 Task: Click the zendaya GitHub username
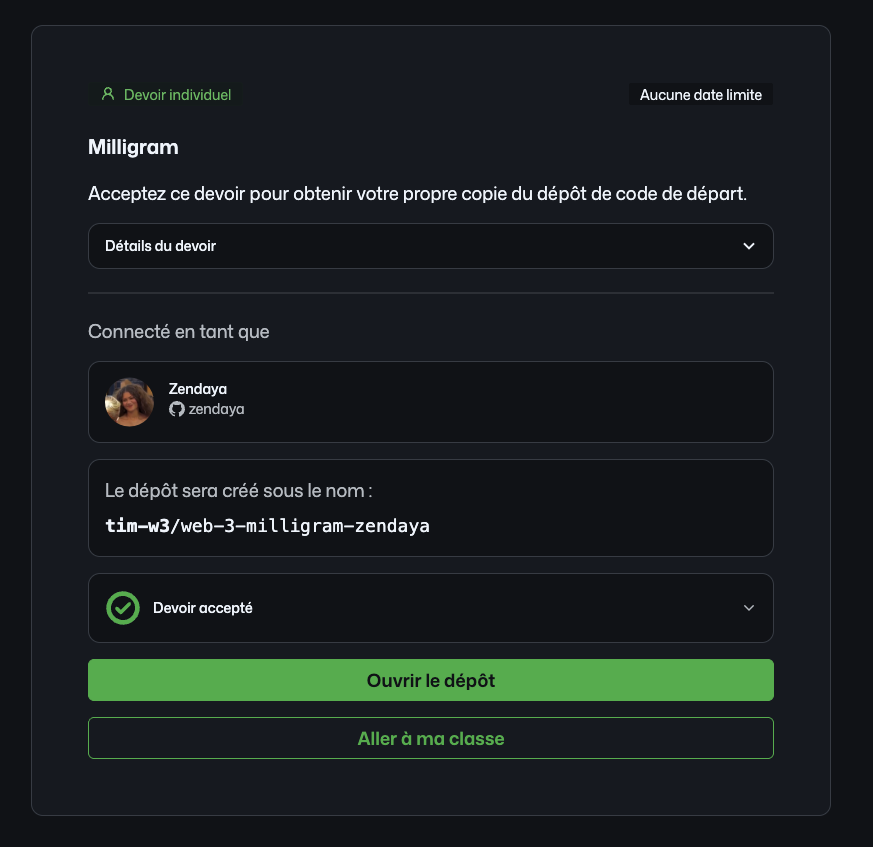[x=216, y=409]
